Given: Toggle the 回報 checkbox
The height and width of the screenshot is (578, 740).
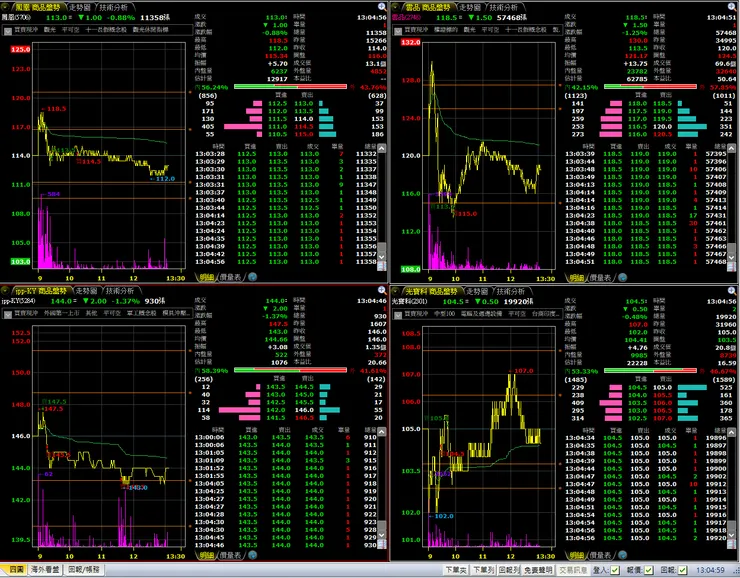Looking at the screenshot, I should 682,570.
